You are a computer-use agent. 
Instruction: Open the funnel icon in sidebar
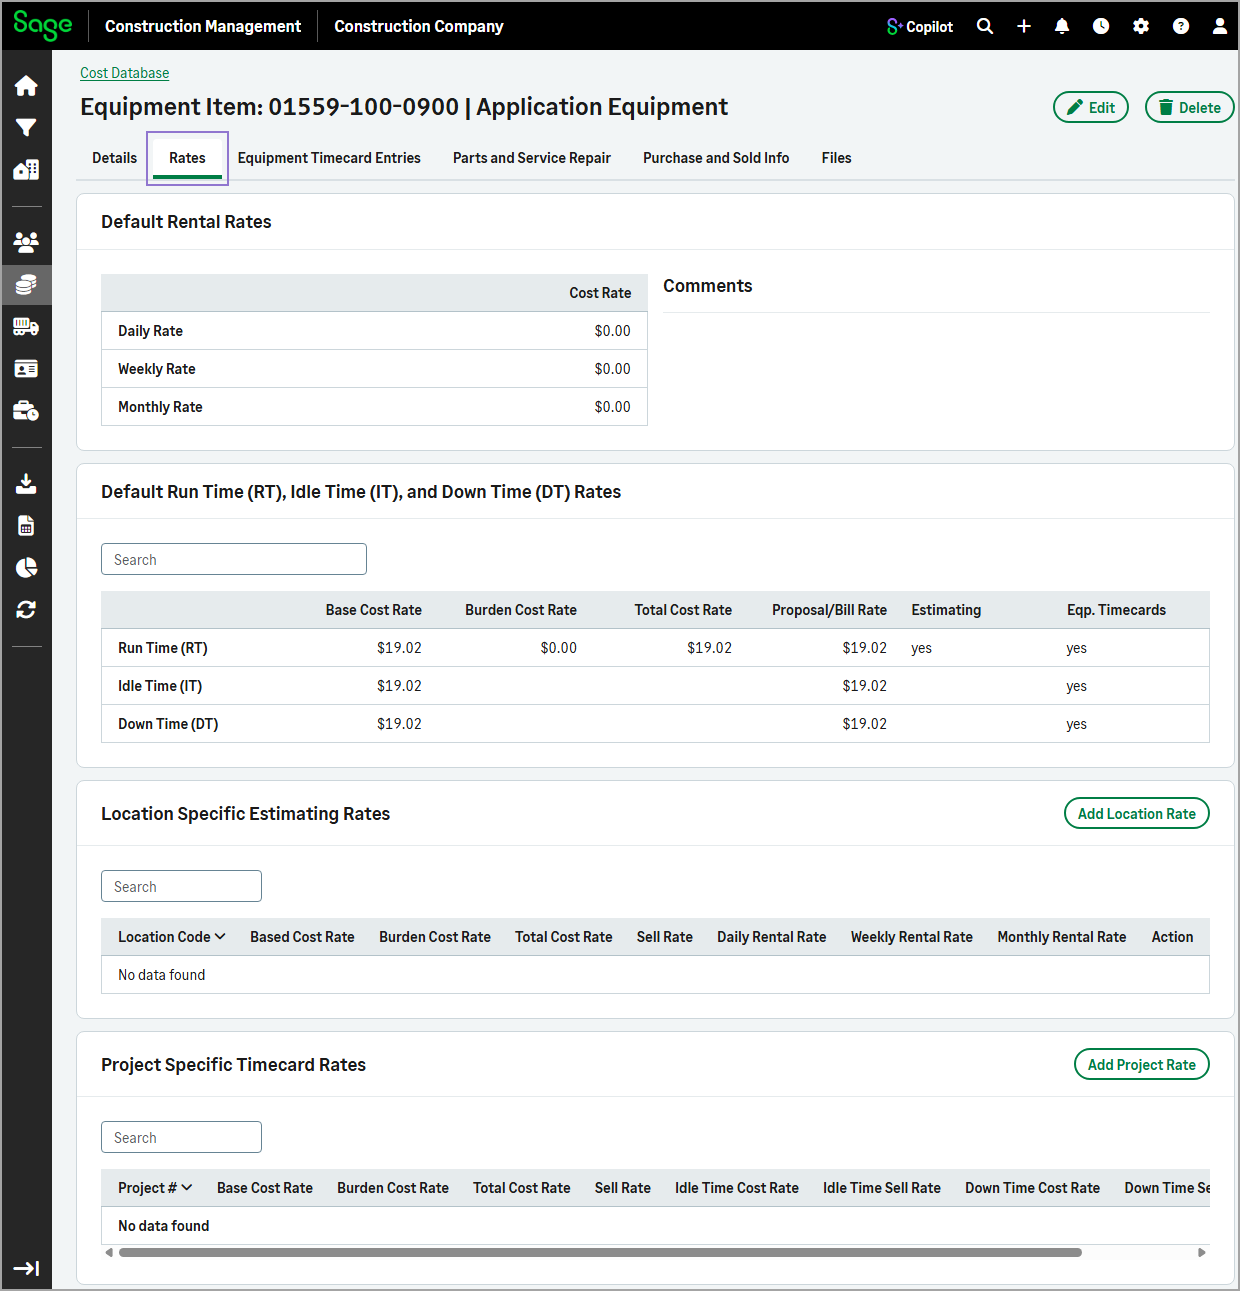click(x=27, y=128)
